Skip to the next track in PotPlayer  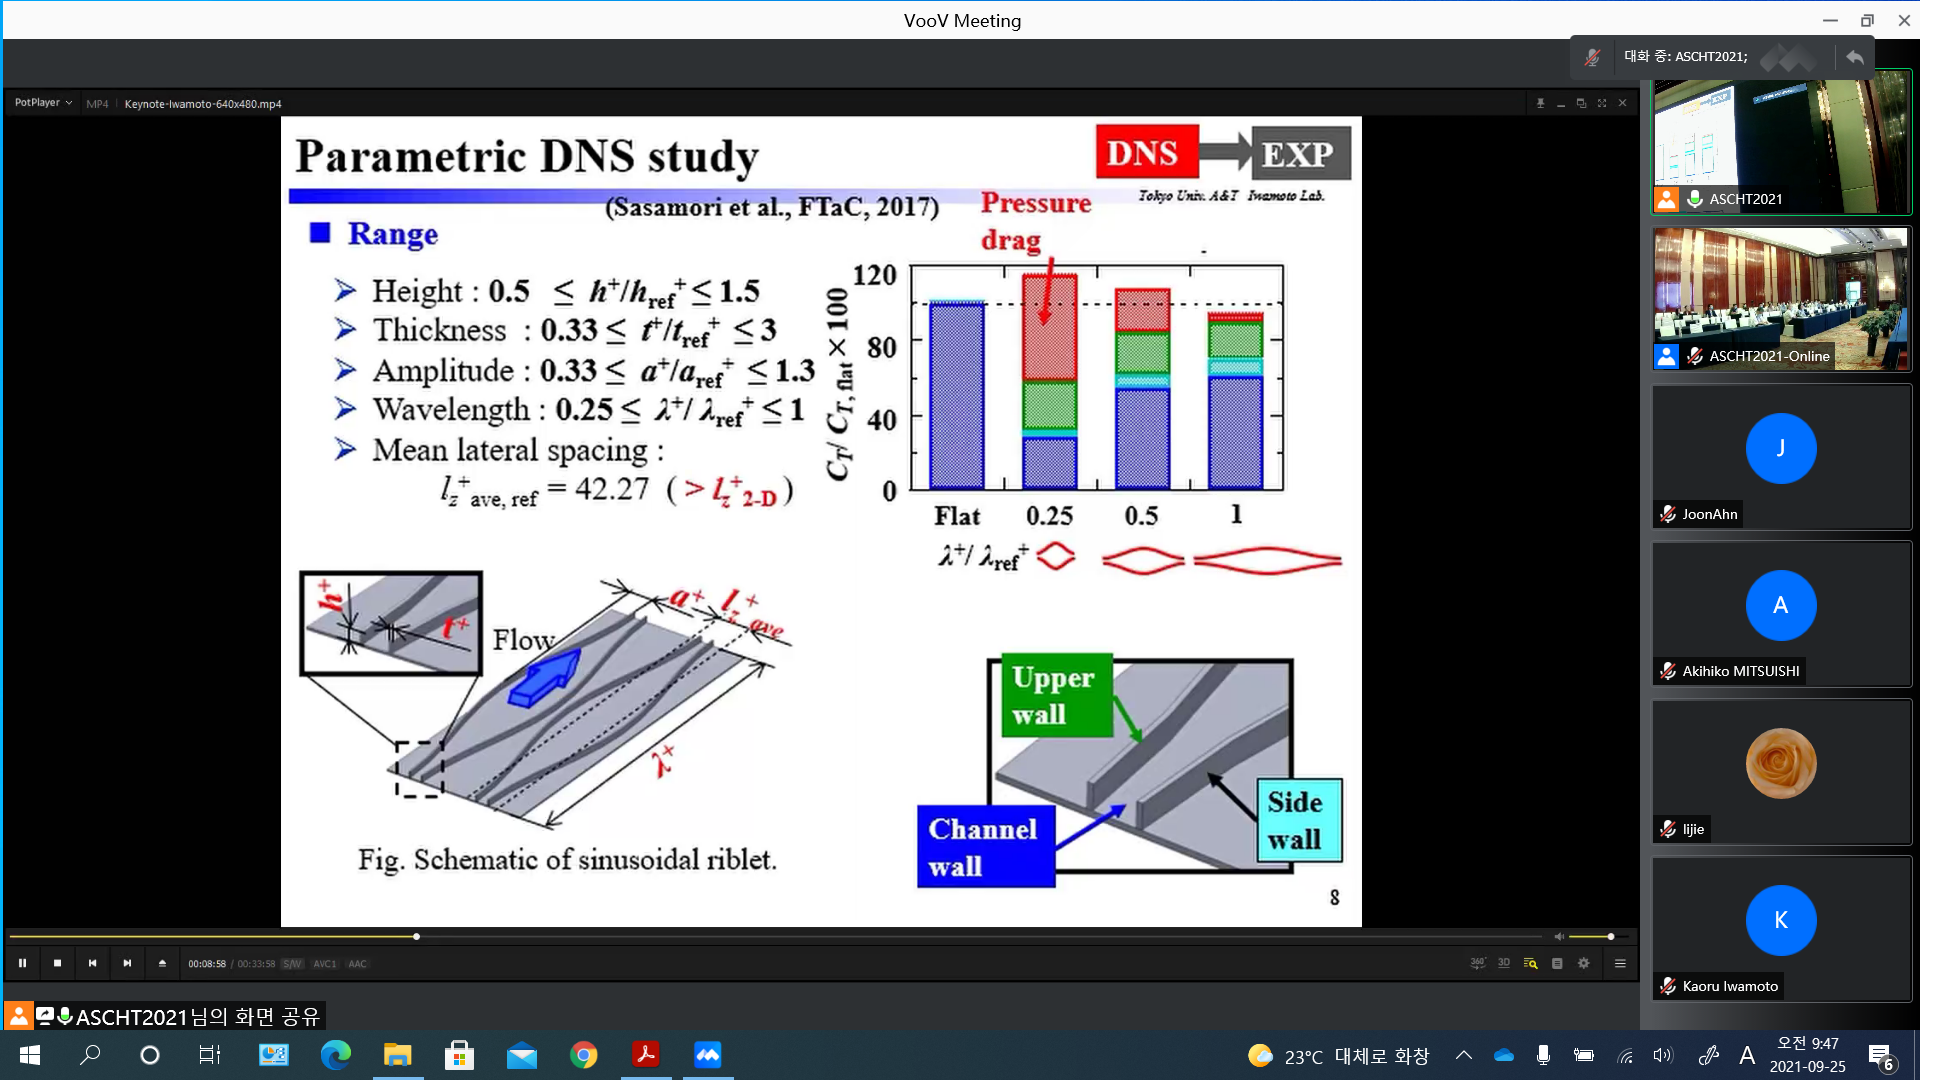coord(127,963)
